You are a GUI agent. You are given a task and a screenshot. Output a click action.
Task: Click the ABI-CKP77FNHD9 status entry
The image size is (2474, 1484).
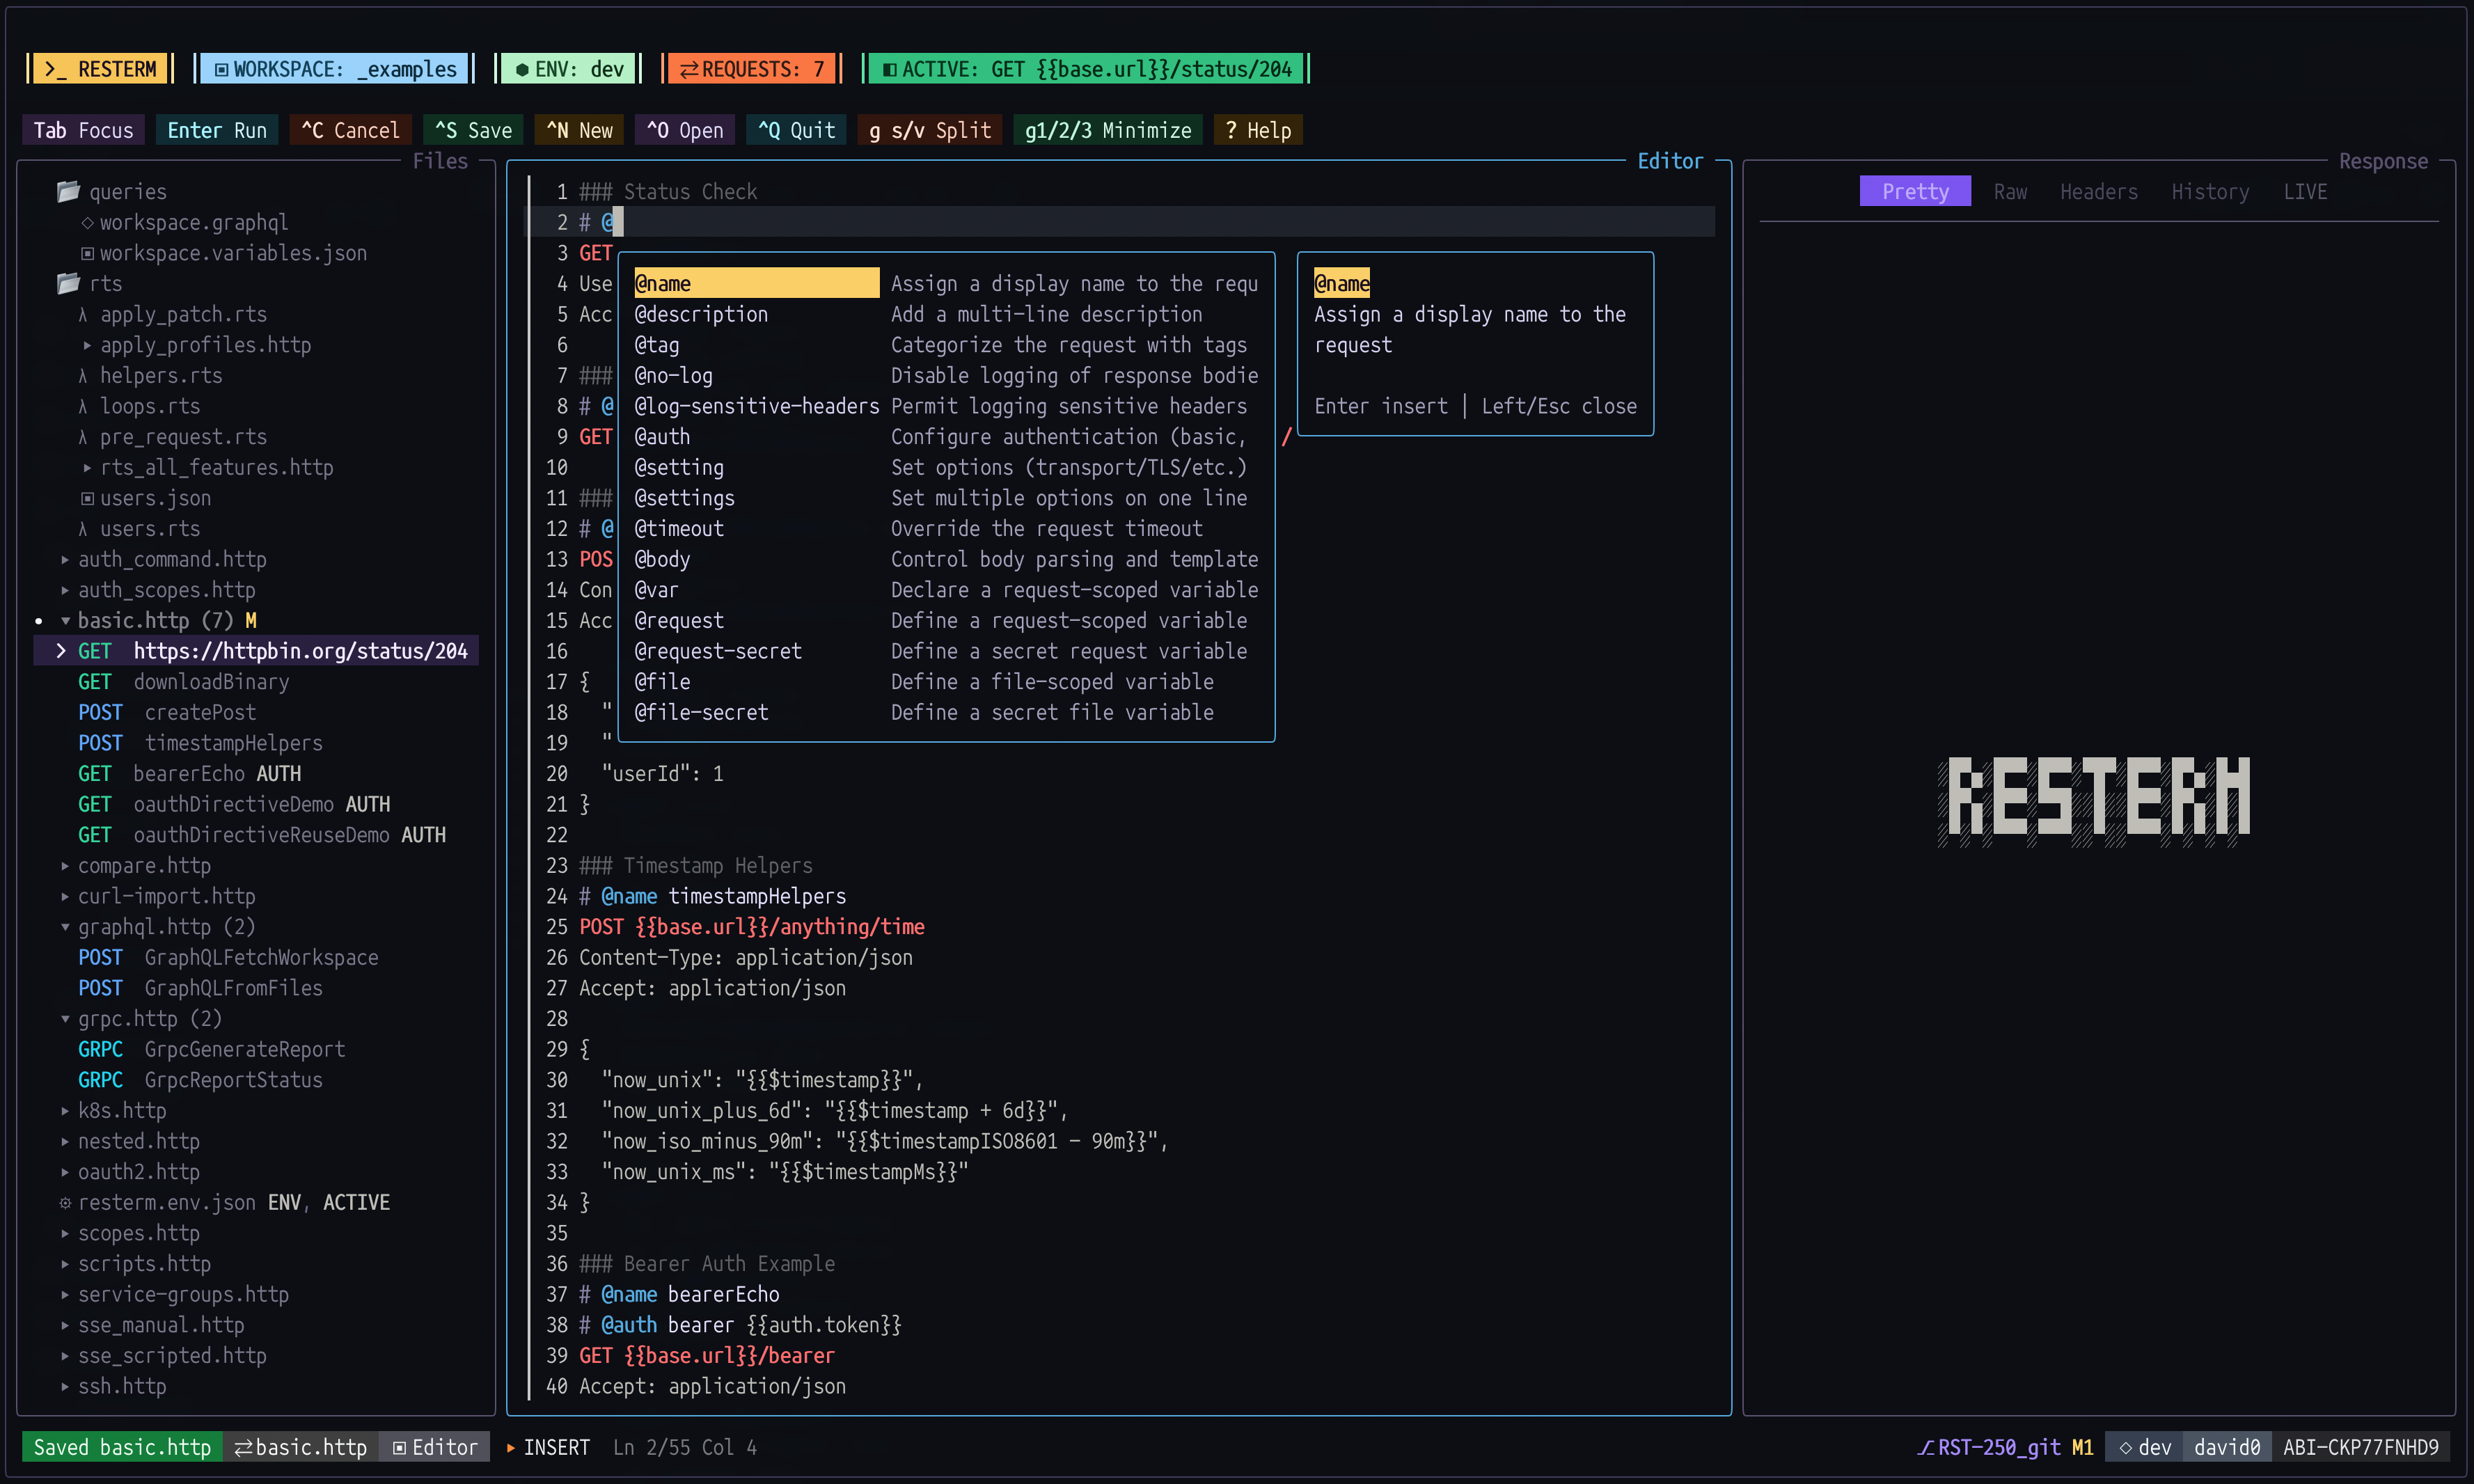[2361, 1447]
